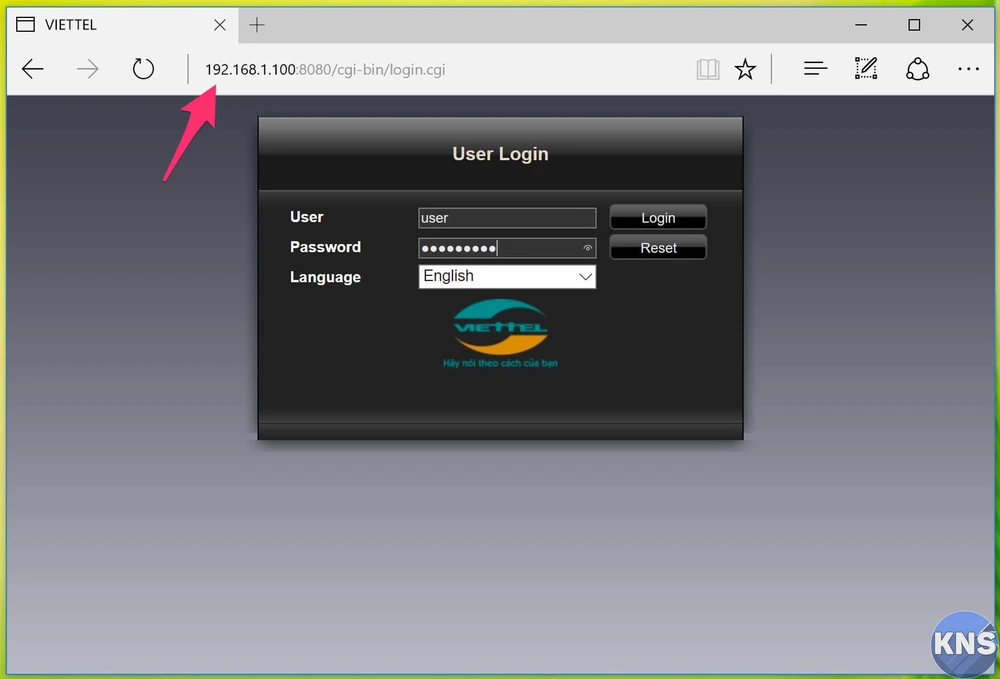The height and width of the screenshot is (679, 1000).
Task: Open the Make a Web Note tool
Action: [x=866, y=69]
